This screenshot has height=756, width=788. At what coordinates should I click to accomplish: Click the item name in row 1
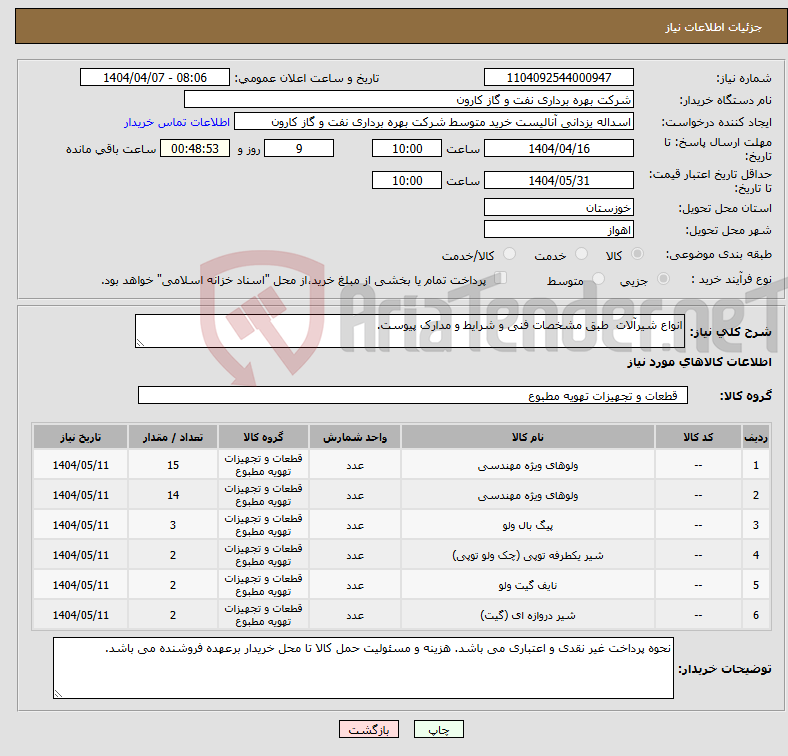(x=528, y=465)
